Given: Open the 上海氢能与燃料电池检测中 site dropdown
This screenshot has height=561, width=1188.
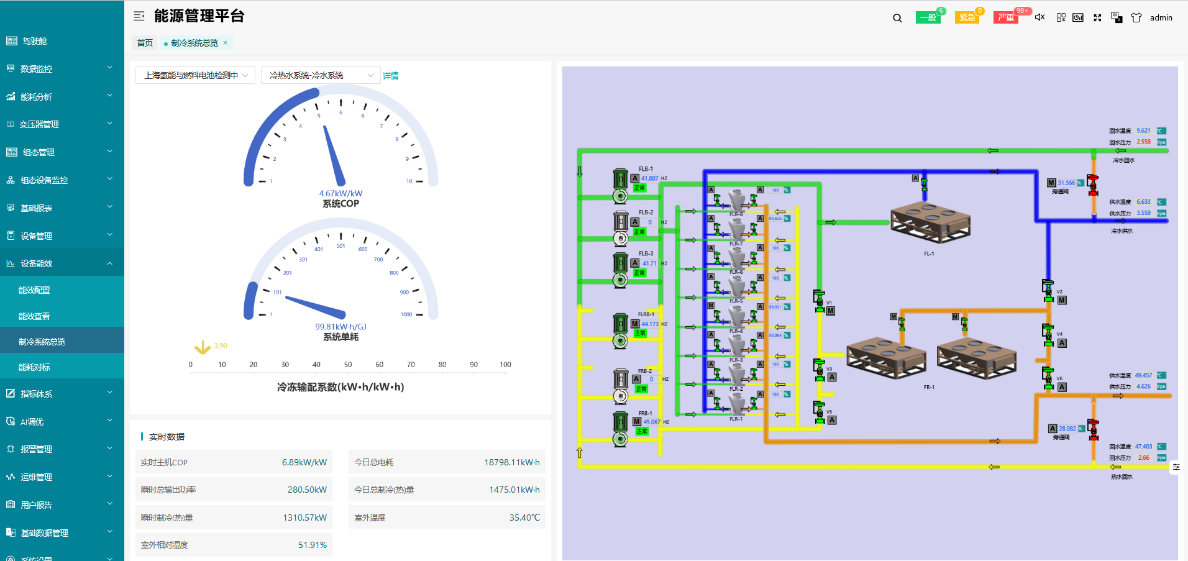Looking at the screenshot, I should tap(195, 75).
